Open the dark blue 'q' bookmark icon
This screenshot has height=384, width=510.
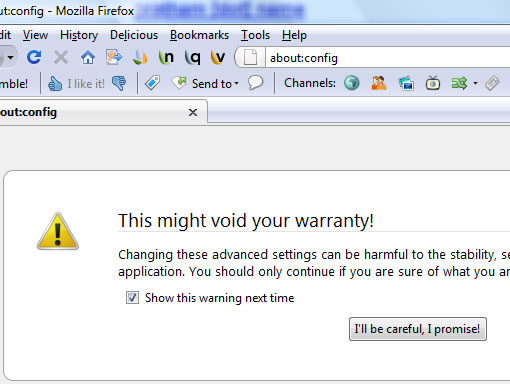click(x=192, y=58)
